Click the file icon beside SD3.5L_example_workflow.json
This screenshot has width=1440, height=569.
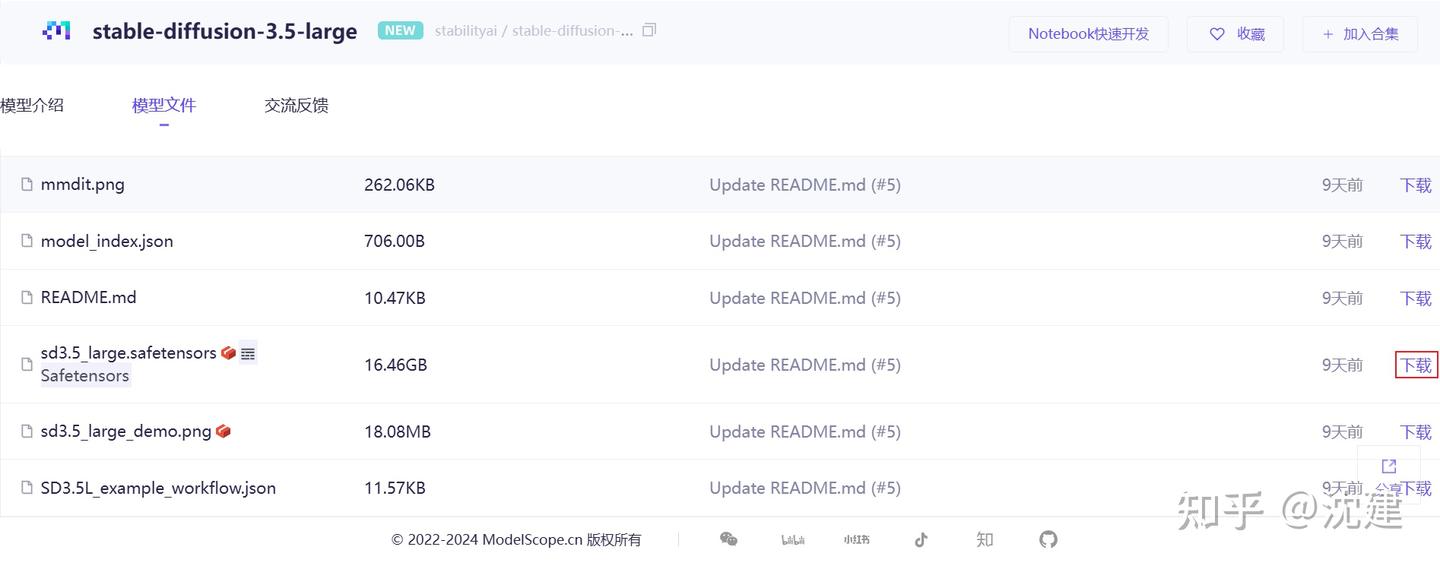(27, 488)
